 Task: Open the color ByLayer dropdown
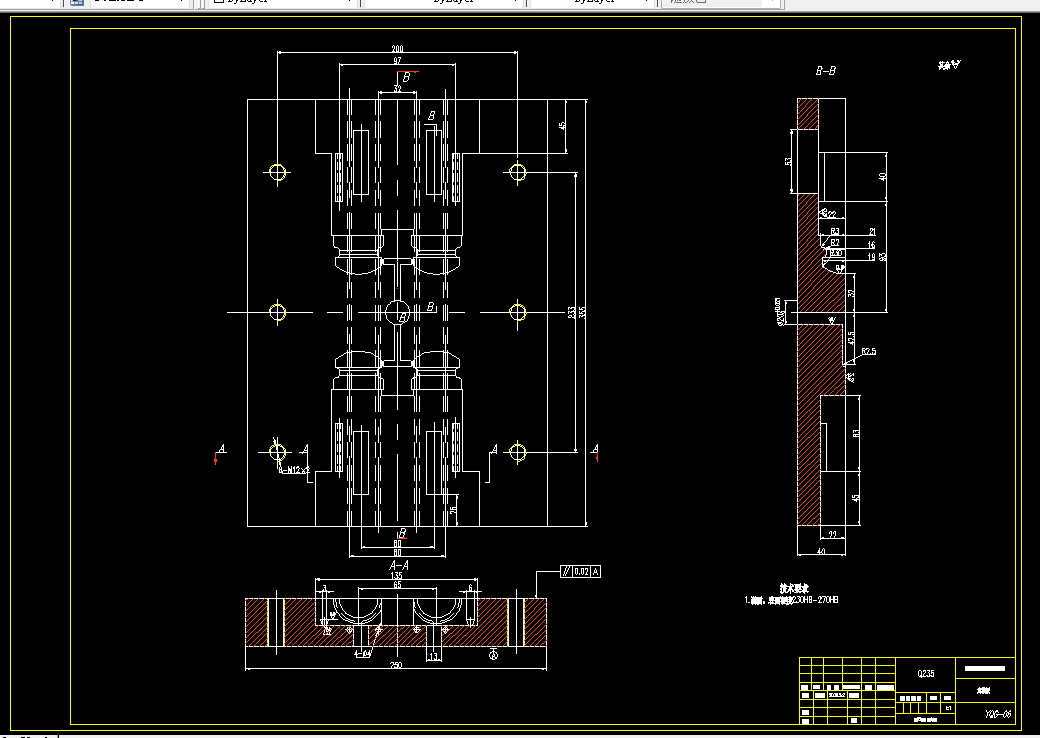(283, 3)
